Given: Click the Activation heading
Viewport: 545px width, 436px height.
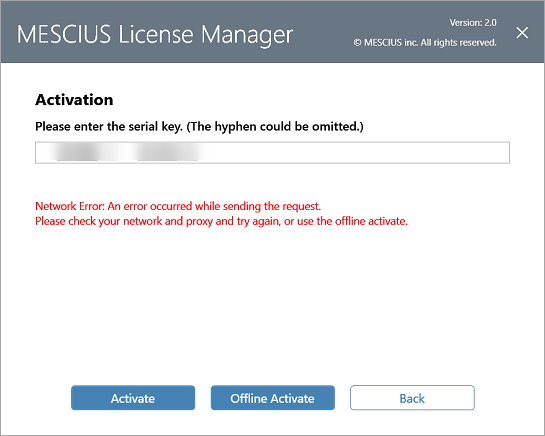Looking at the screenshot, I should point(74,100).
